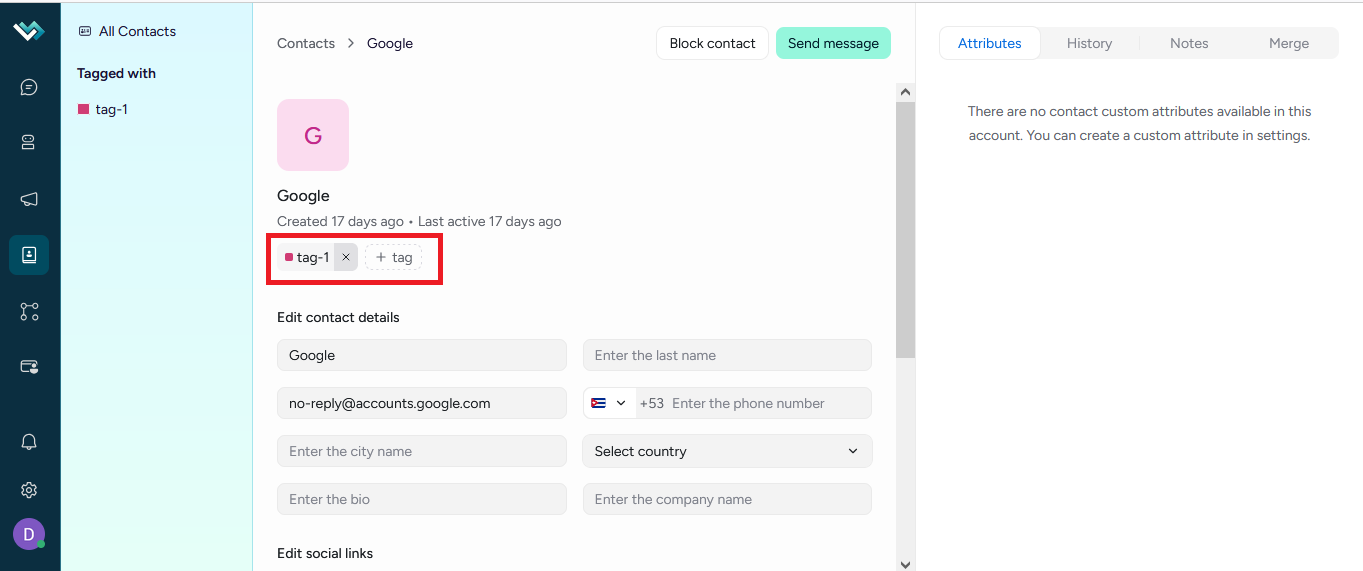Open All Contacts list
The width and height of the screenshot is (1363, 571).
point(127,31)
